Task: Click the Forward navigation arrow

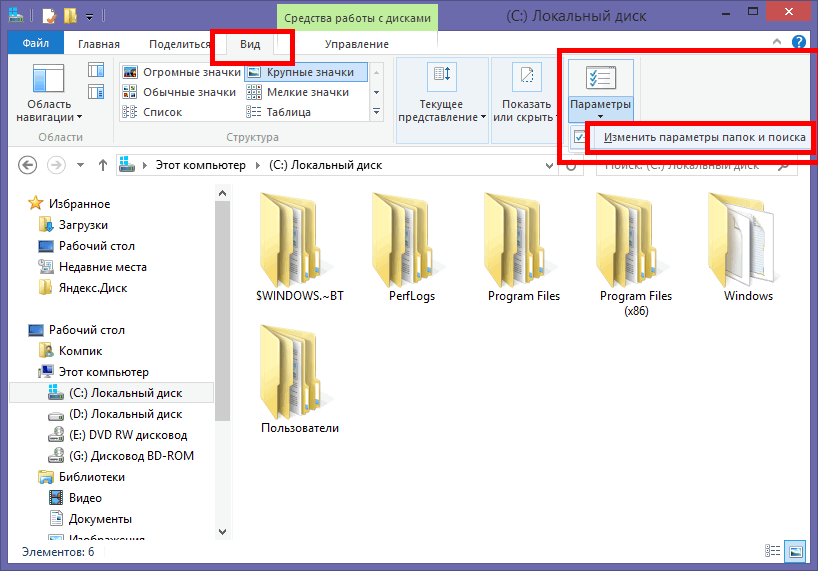Action: (x=56, y=165)
